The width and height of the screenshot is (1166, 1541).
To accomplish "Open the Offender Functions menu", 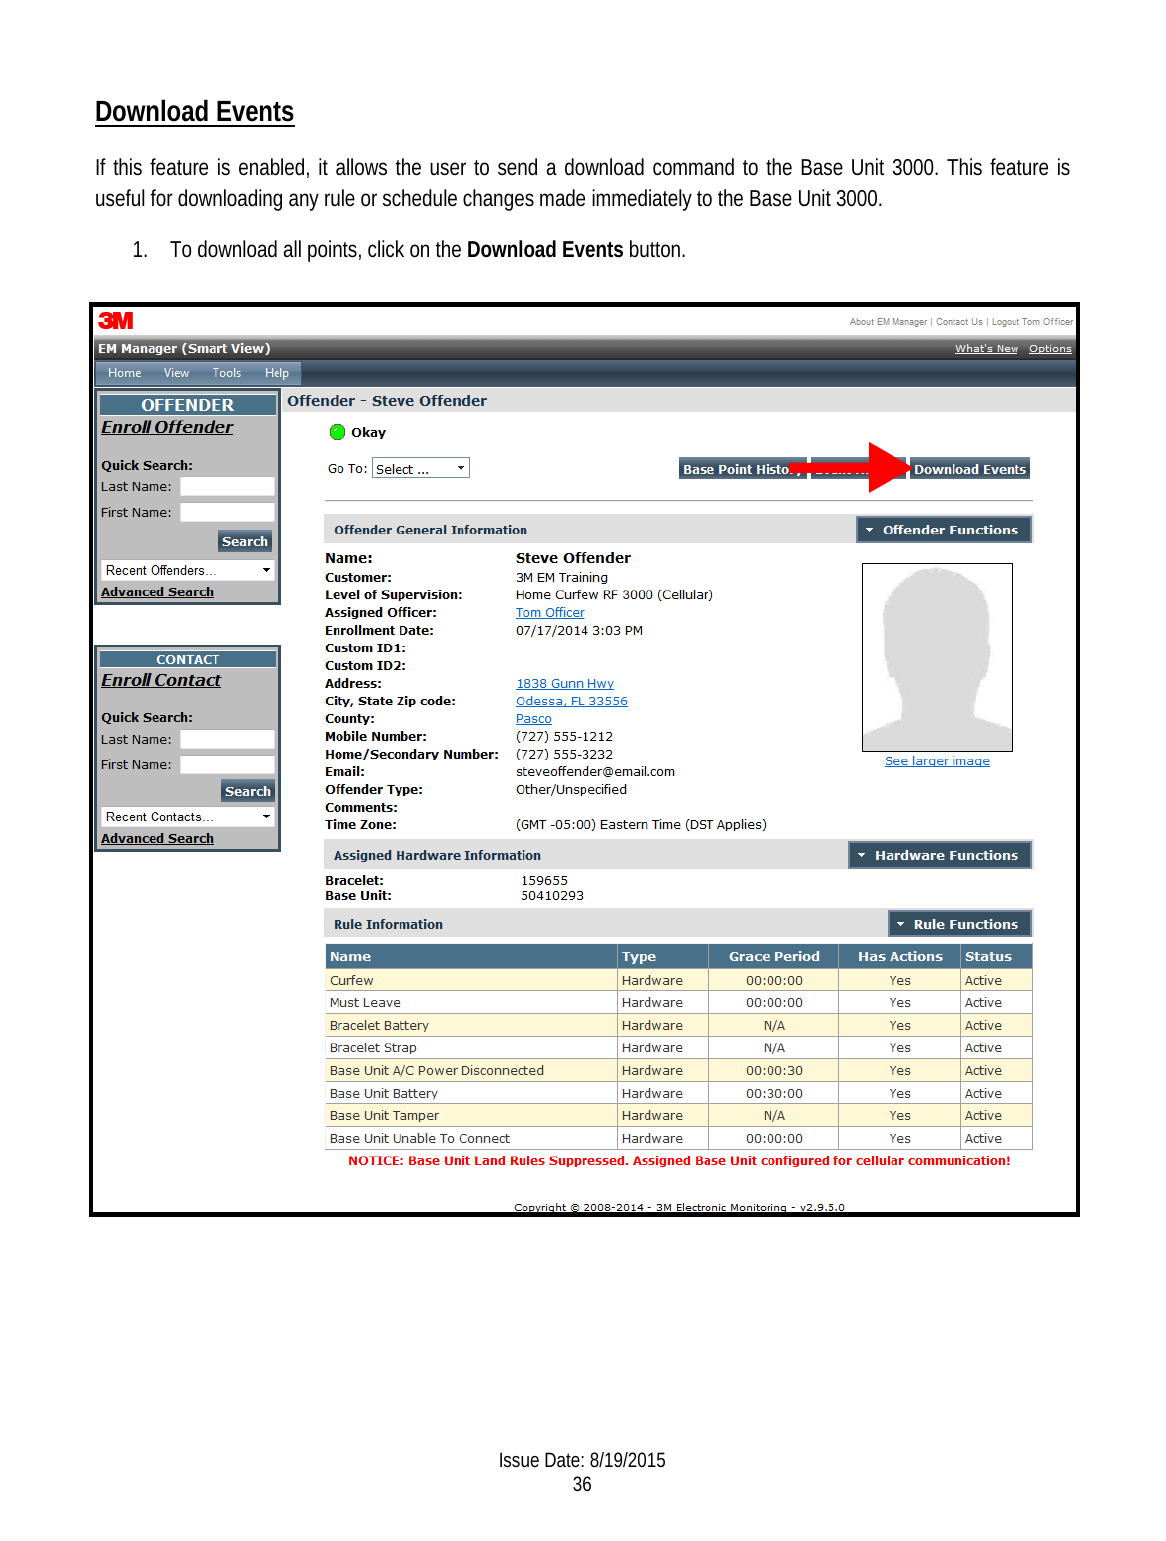I will tap(944, 530).
